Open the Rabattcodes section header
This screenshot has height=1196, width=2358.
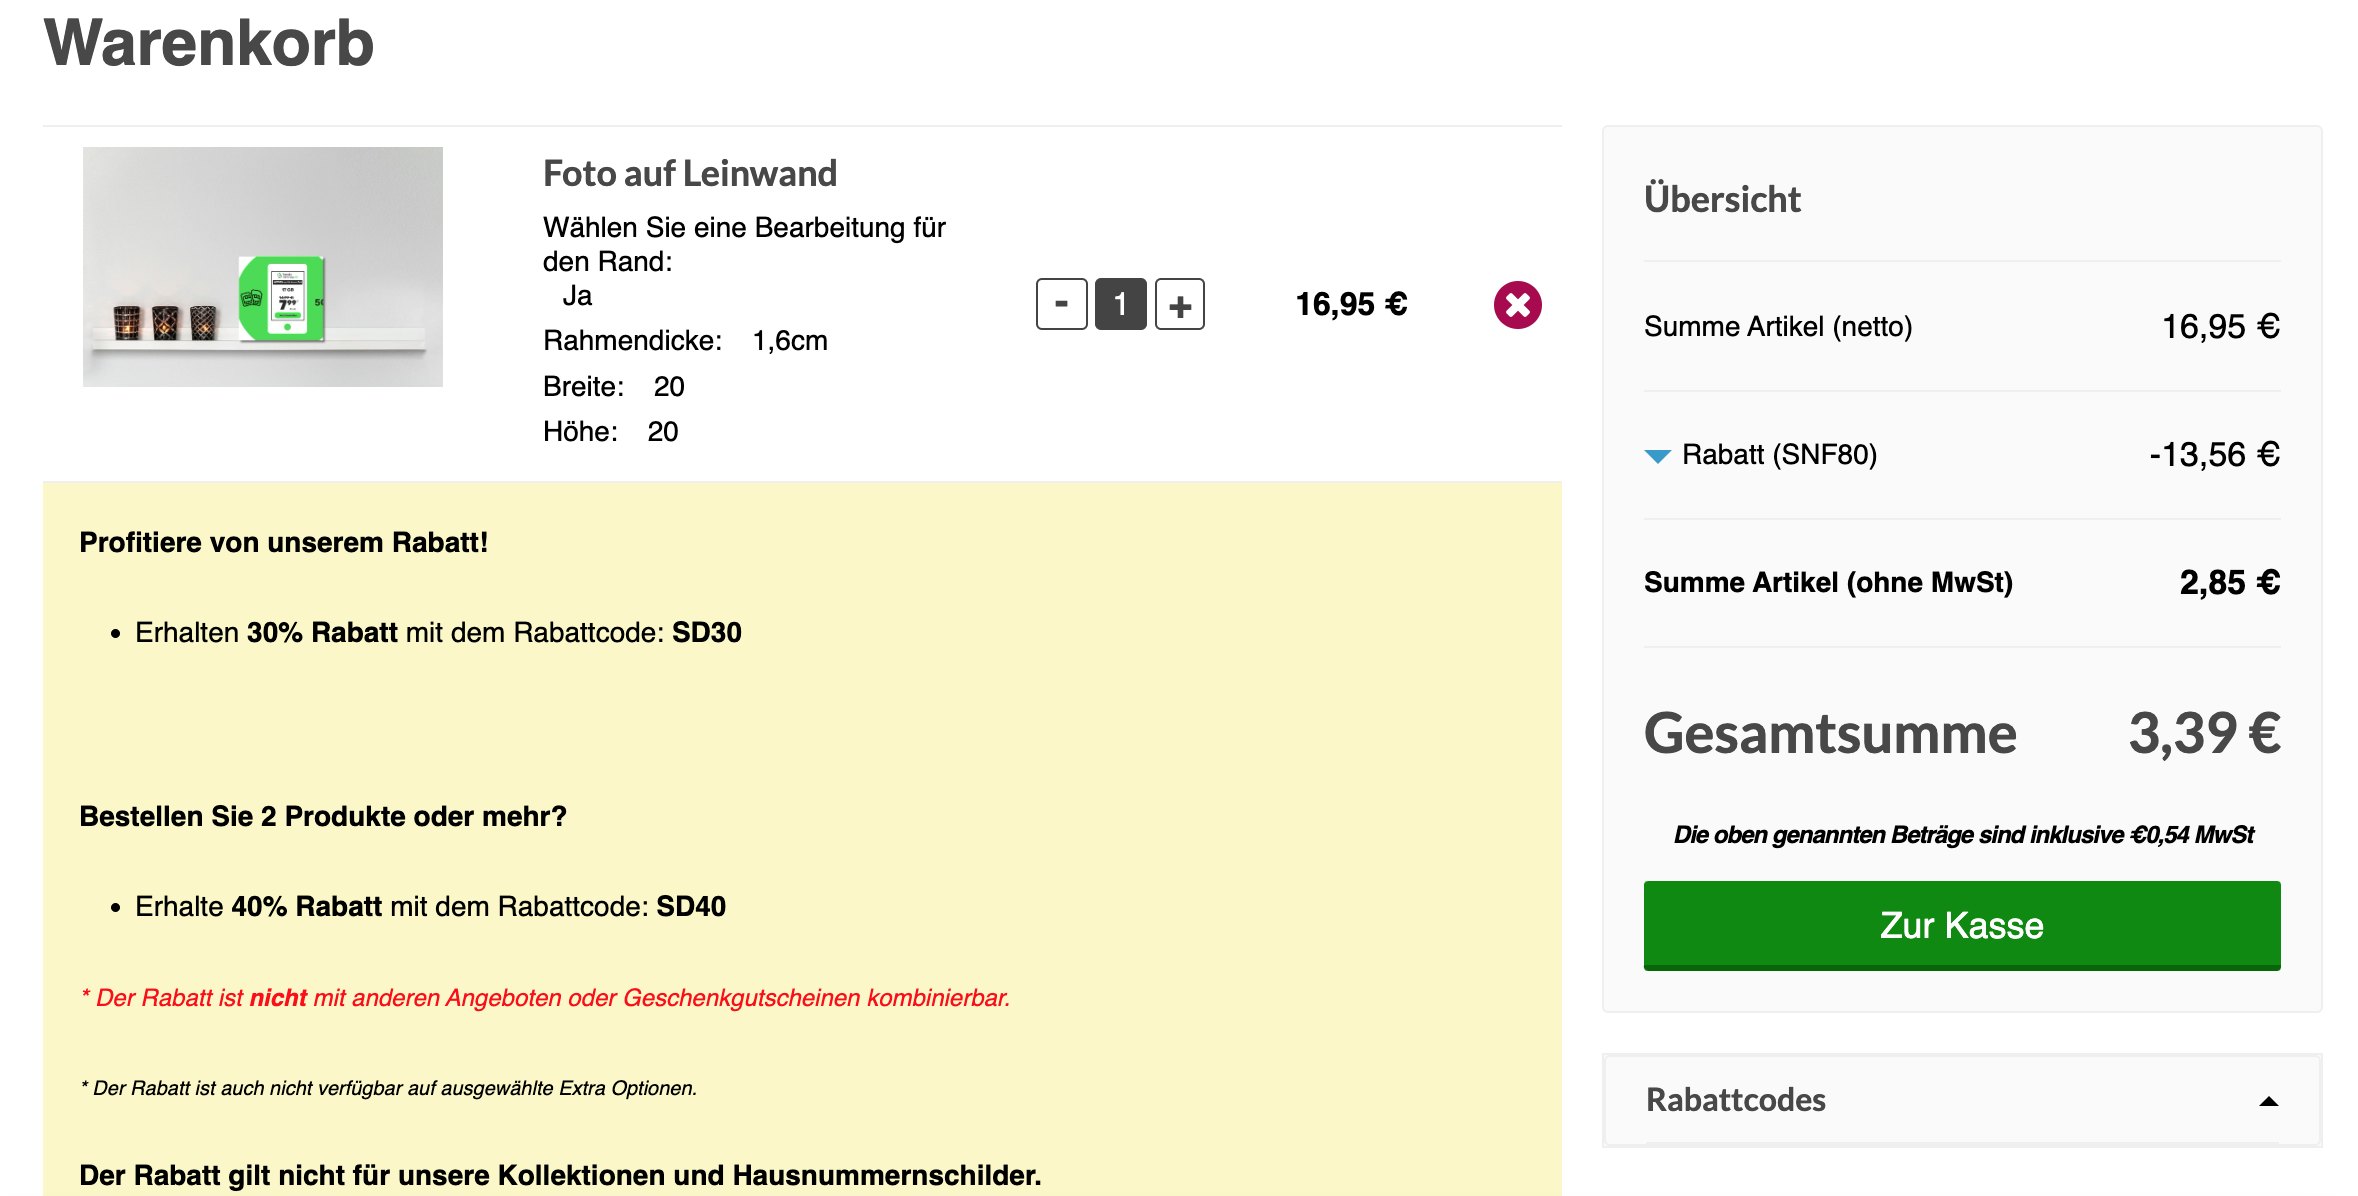click(x=1735, y=1100)
